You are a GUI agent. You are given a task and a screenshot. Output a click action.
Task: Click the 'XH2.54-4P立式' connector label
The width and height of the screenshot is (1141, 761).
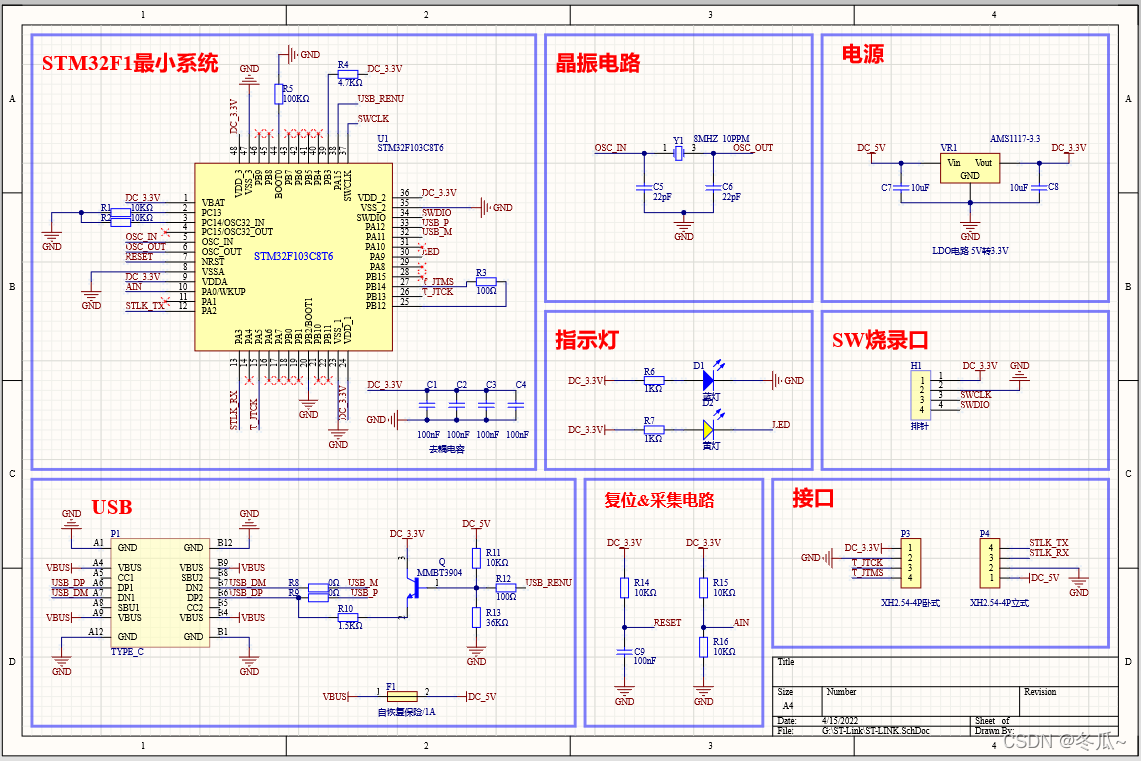pyautogui.click(x=999, y=603)
